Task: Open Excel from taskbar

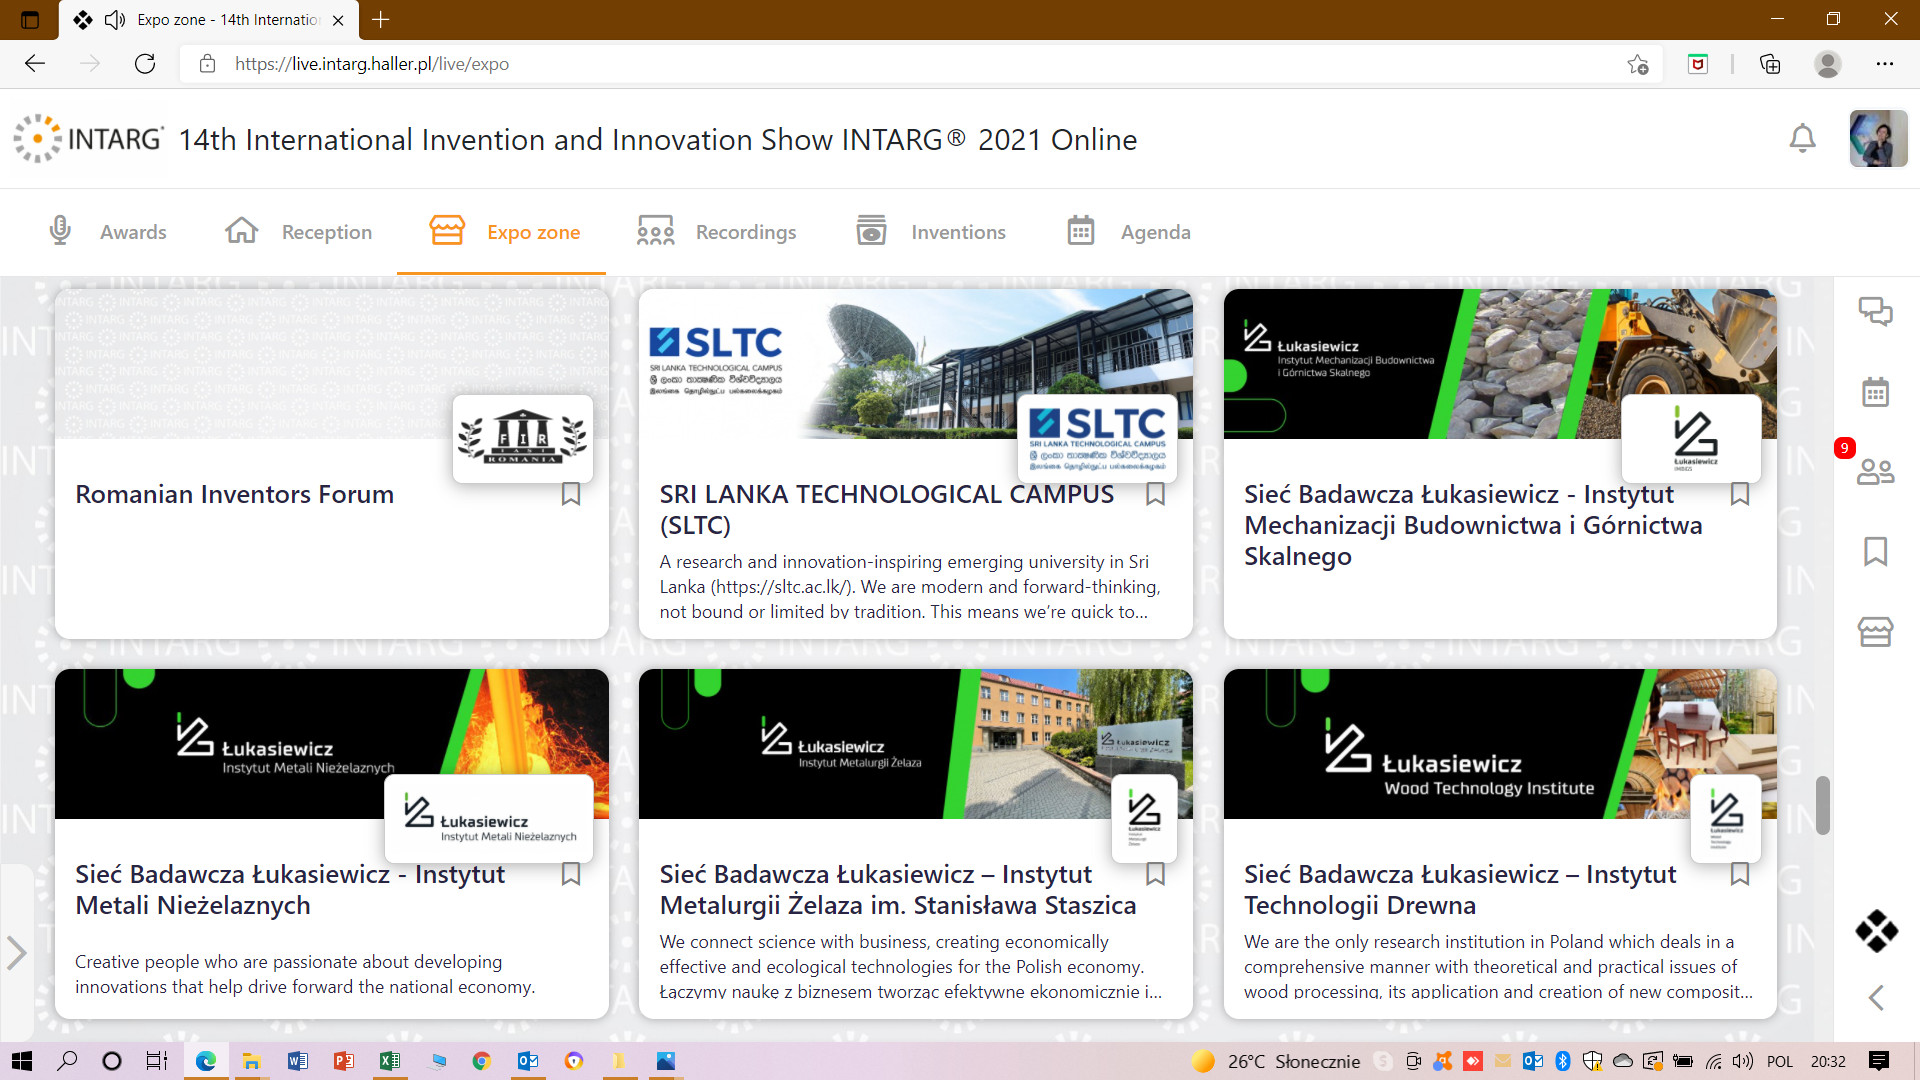Action: (x=389, y=1061)
